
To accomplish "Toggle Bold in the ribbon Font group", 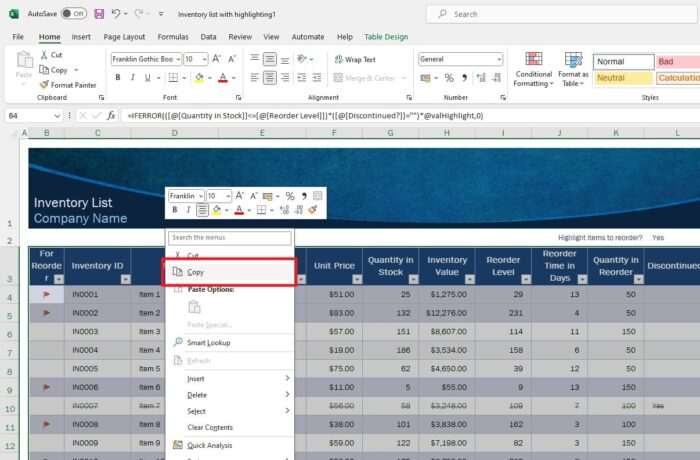I will coord(116,78).
